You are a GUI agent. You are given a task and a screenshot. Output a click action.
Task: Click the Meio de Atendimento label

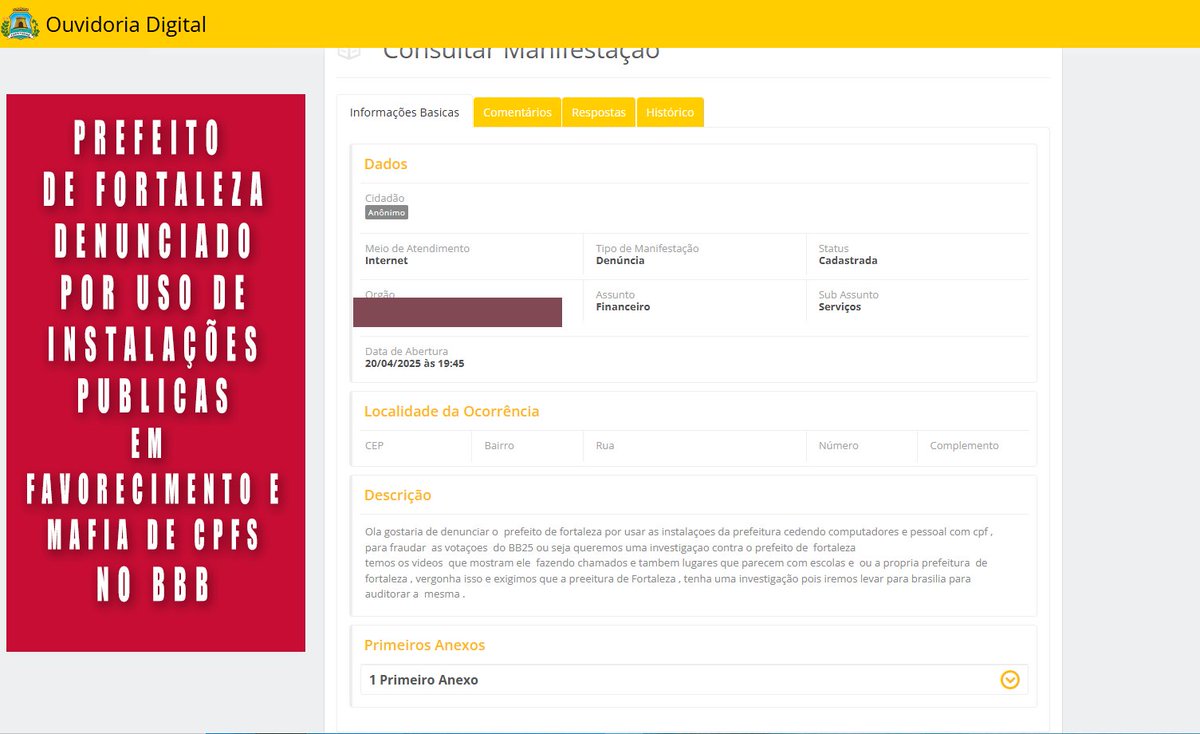coord(417,248)
